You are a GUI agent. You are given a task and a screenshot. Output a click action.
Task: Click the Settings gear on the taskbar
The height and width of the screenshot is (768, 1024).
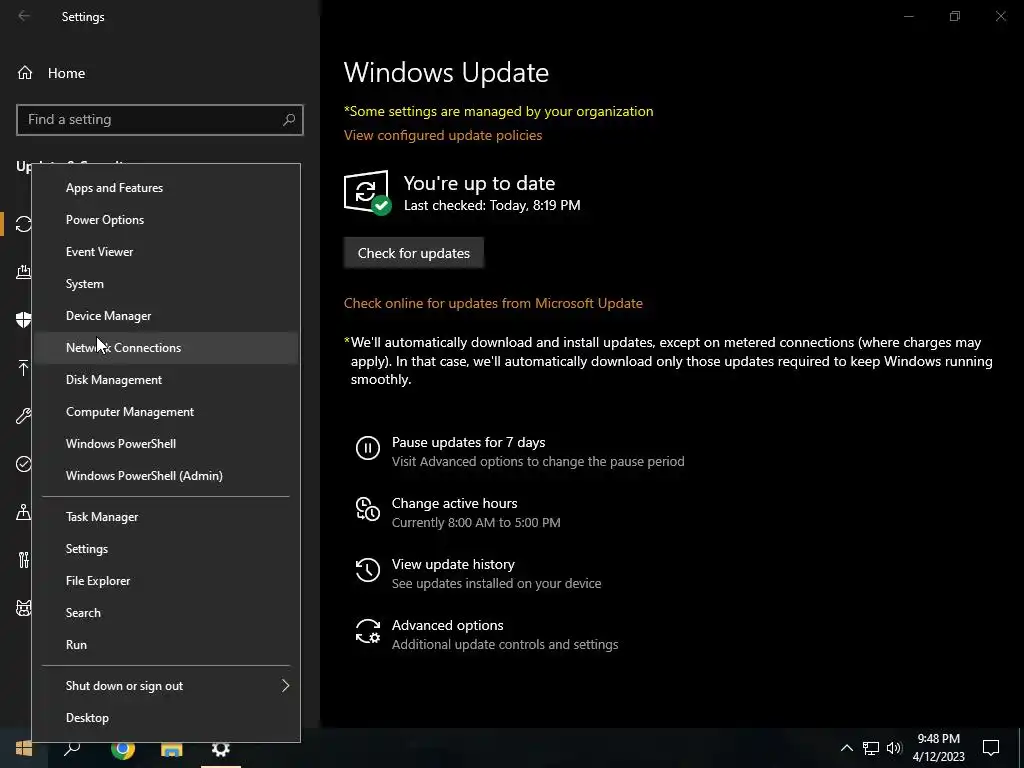[221, 748]
